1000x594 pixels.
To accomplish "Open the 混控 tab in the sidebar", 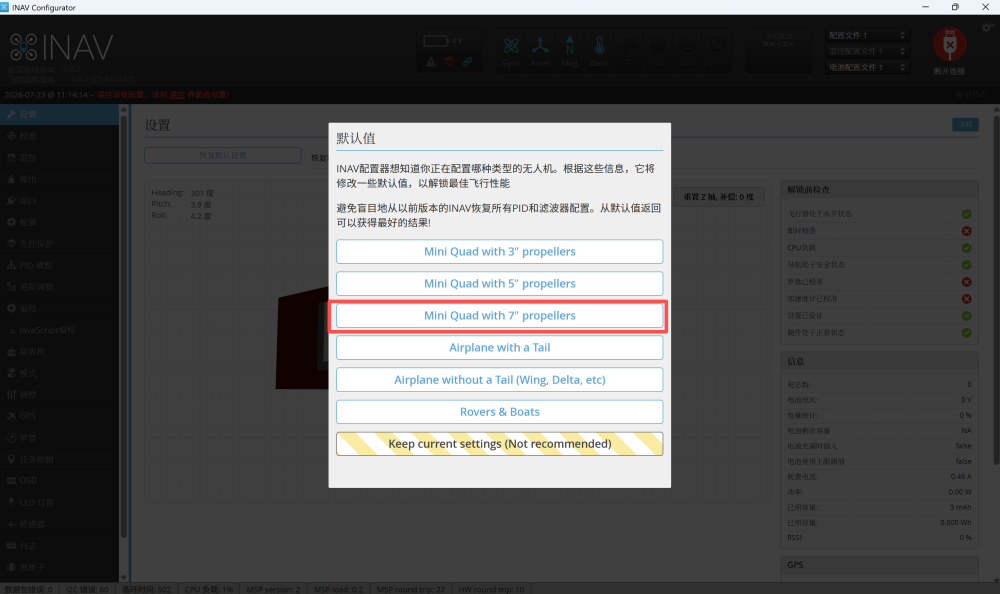I will (59, 158).
